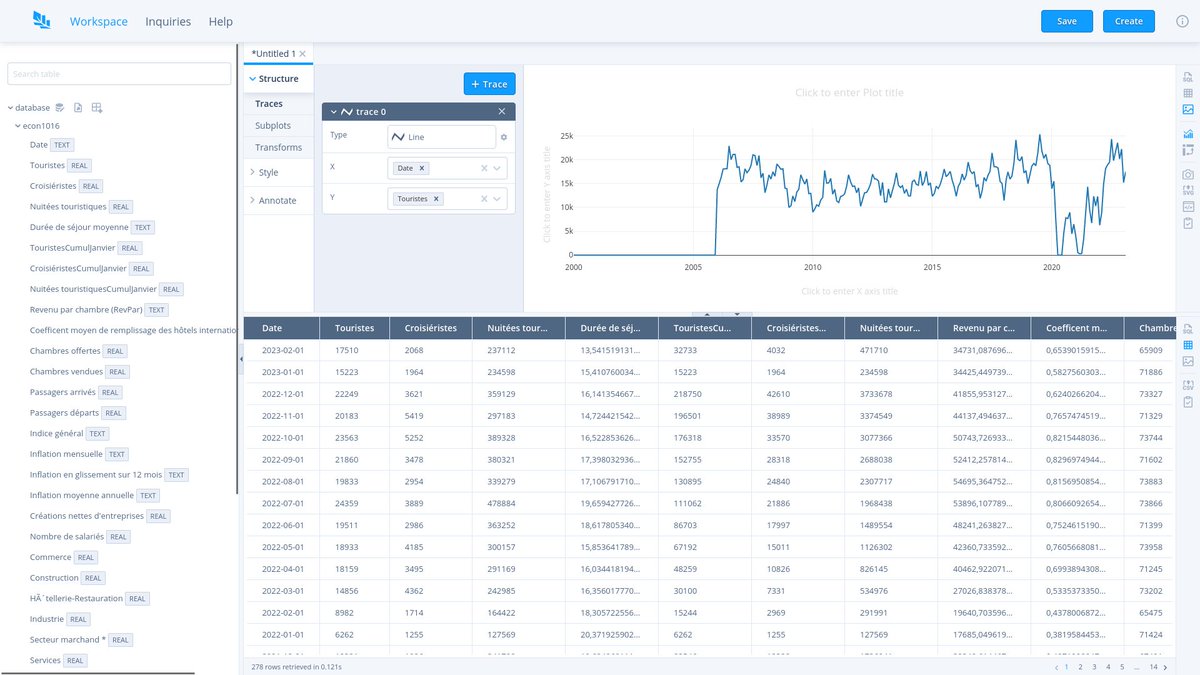This screenshot has width=1200, height=675.
Task: Open the X column dropdown arrow
Action: click(497, 168)
